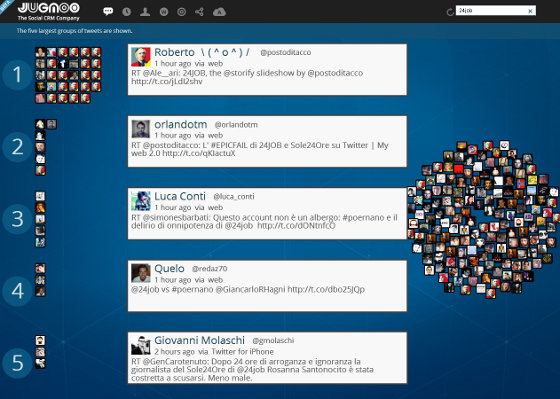Open Giovanni Molaschi's avatar thumbnail
Screen dimensions: 560x399
[x=141, y=345]
